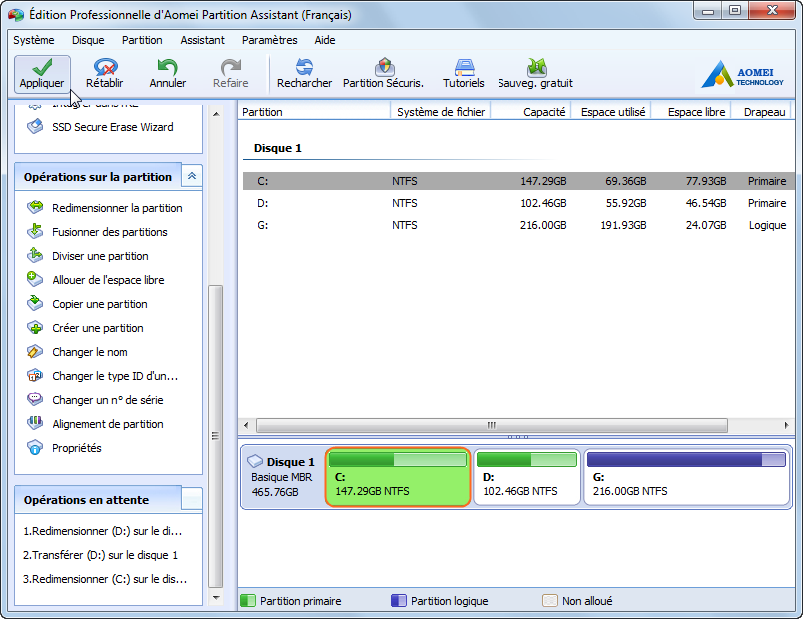Open the Partition menu
Viewport: 803px width, 619px height.
(x=142, y=40)
